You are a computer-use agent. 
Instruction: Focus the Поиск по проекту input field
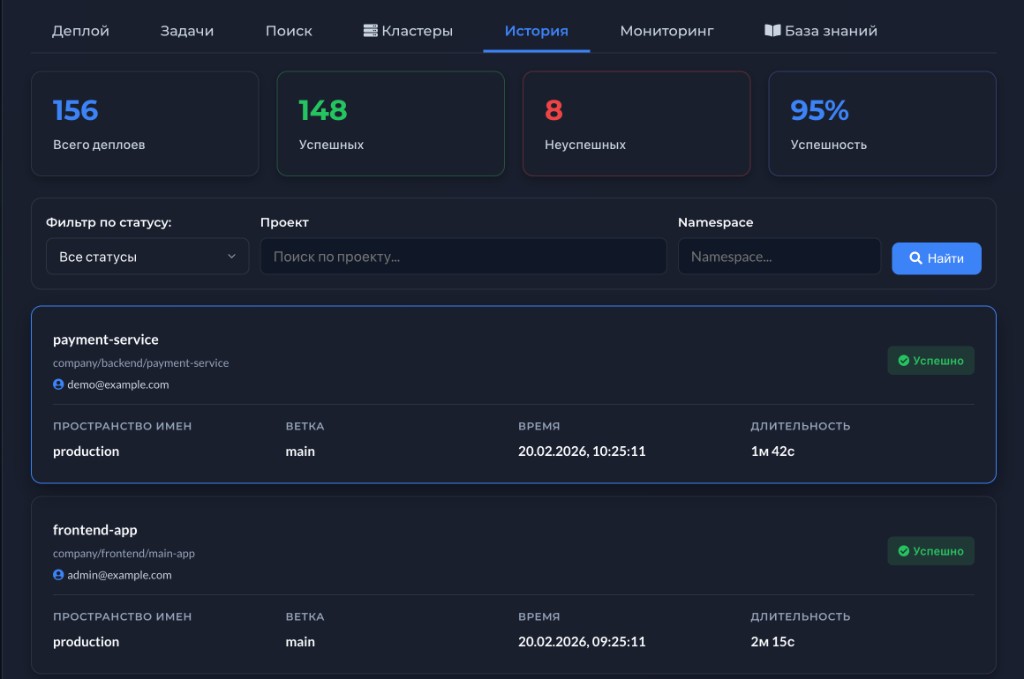click(463, 257)
